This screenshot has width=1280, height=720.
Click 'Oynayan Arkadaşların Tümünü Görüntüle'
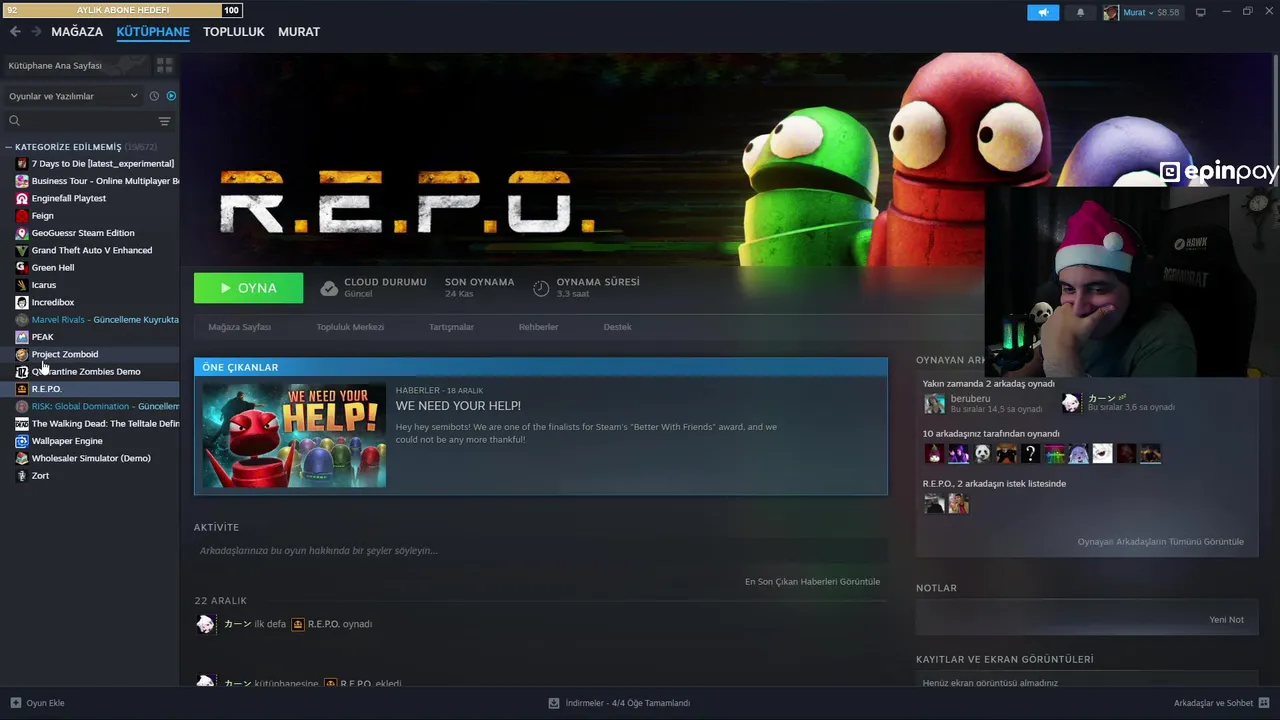pyautogui.click(x=1160, y=542)
